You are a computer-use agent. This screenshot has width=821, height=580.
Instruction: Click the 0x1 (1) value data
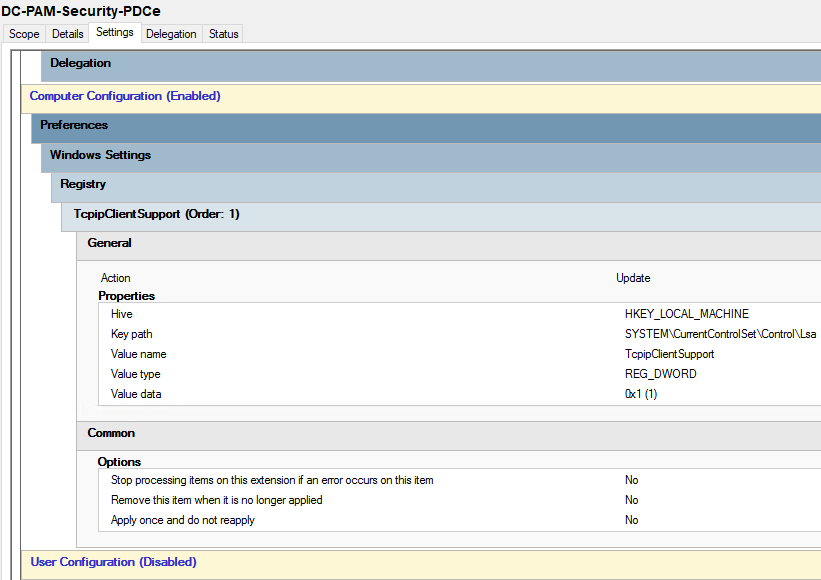[x=641, y=394]
